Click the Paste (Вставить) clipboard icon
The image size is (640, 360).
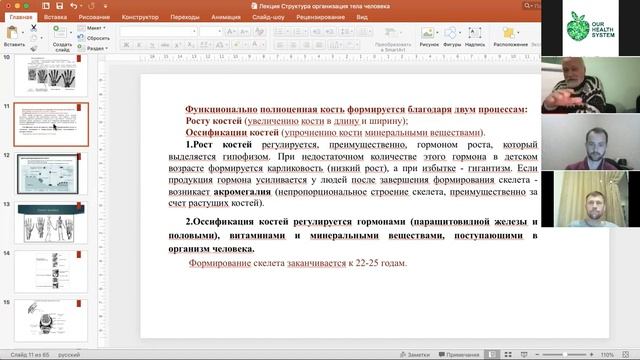coord(12,32)
